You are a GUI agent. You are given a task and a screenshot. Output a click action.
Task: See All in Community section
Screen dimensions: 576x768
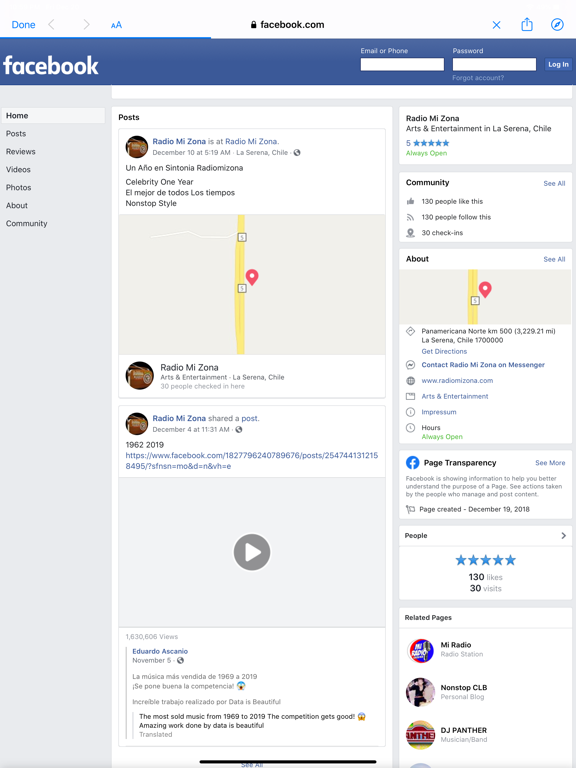point(554,183)
